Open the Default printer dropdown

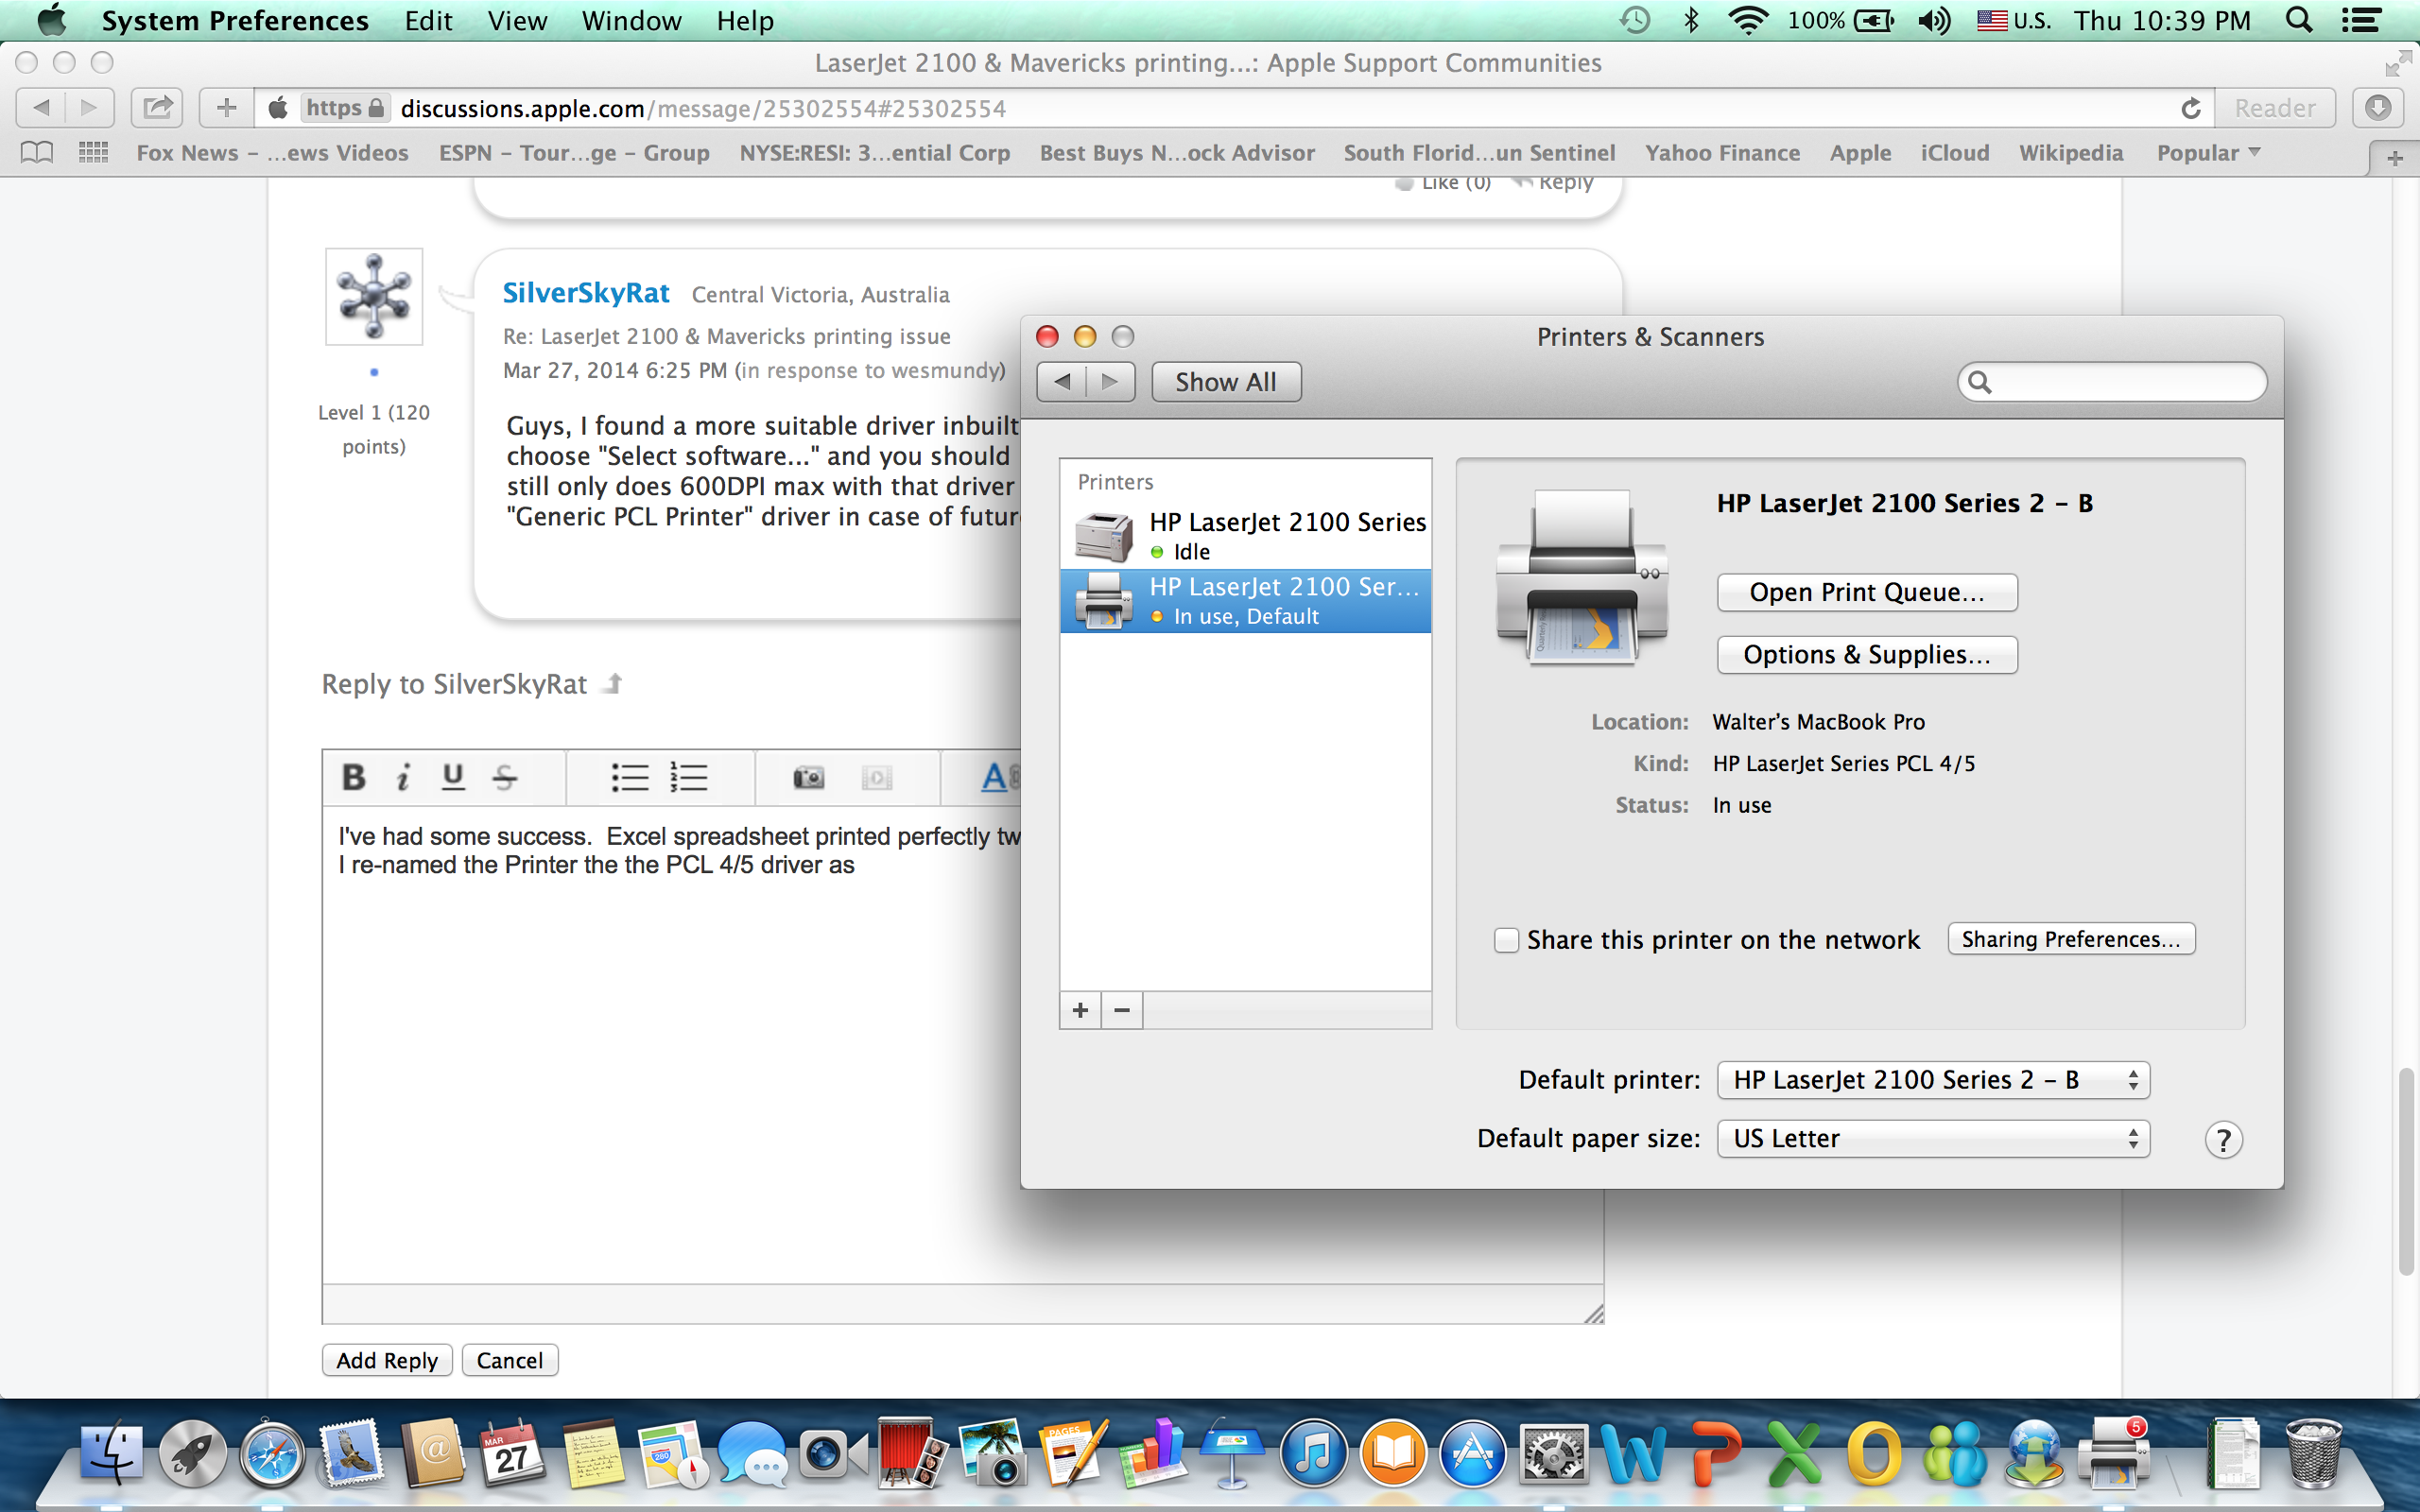click(x=1933, y=1080)
